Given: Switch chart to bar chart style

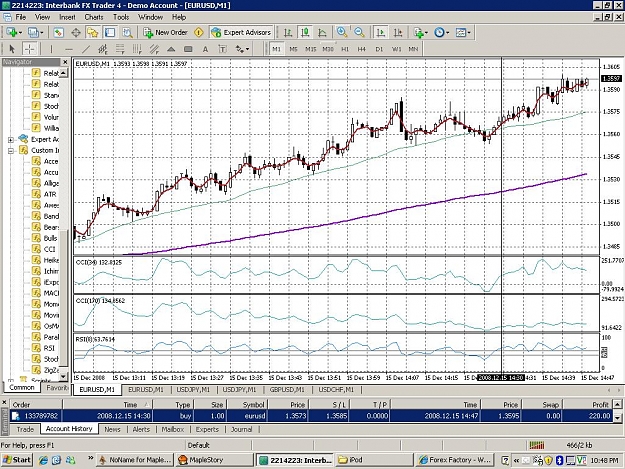Looking at the screenshot, I should pyautogui.click(x=288, y=32).
